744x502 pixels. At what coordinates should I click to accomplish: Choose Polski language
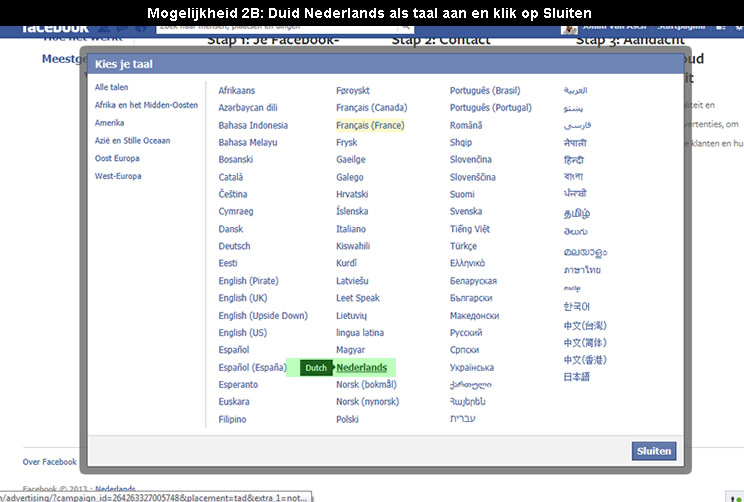[347, 419]
